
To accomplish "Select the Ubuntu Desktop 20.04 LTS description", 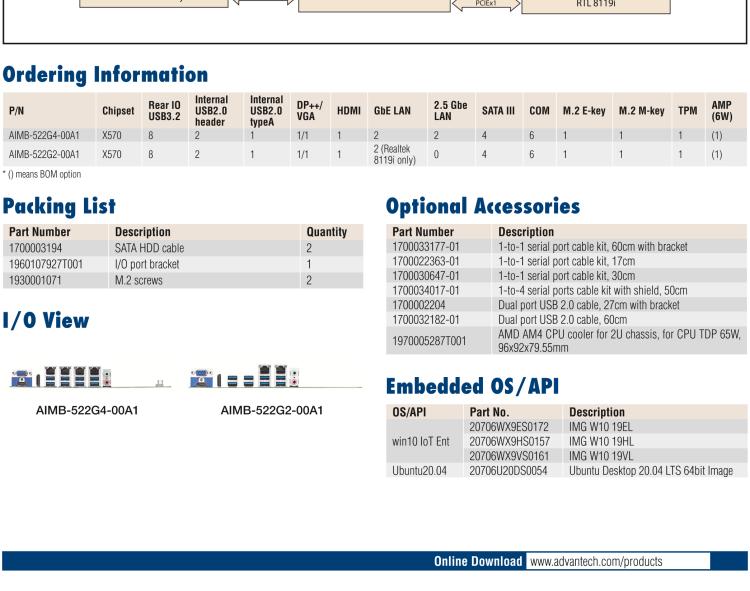I will (651, 471).
